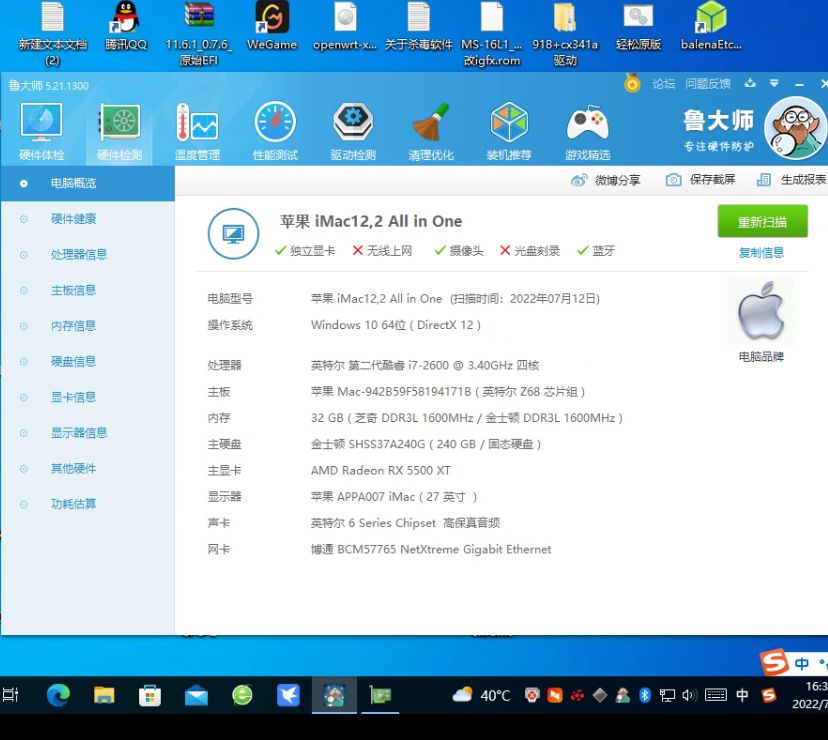Open the 11.6.1_0.7.6 原始EFI archive on desktop
Screen dimensions: 828x740
tap(199, 33)
